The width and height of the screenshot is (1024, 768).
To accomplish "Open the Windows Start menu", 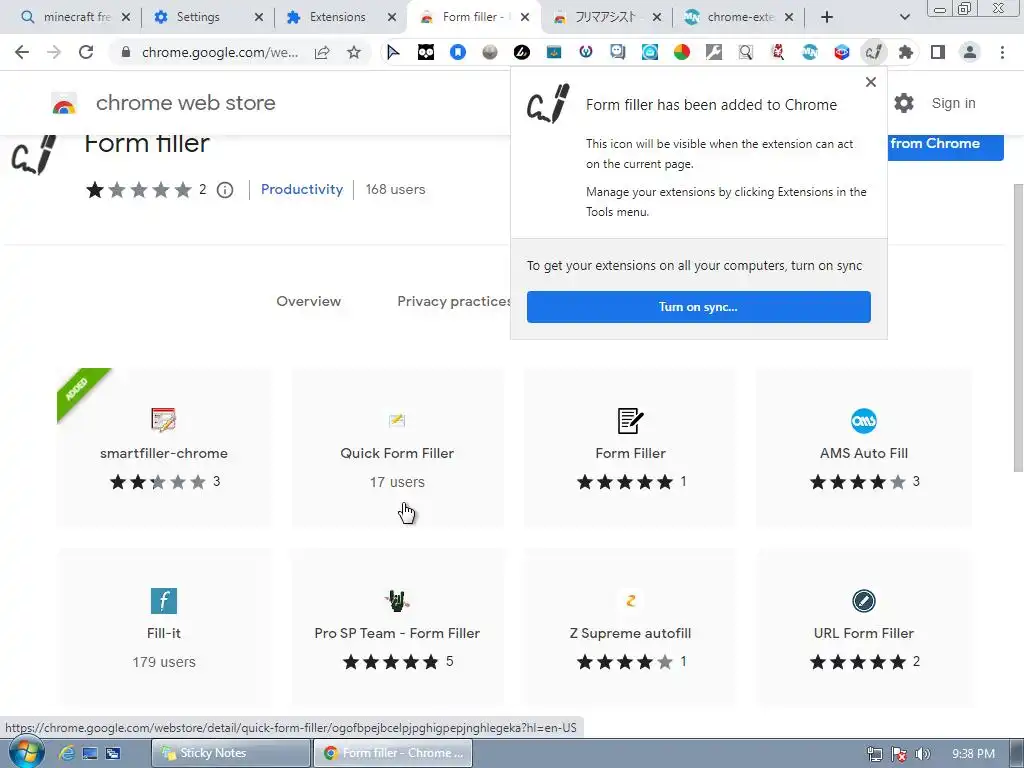I will click(x=26, y=752).
